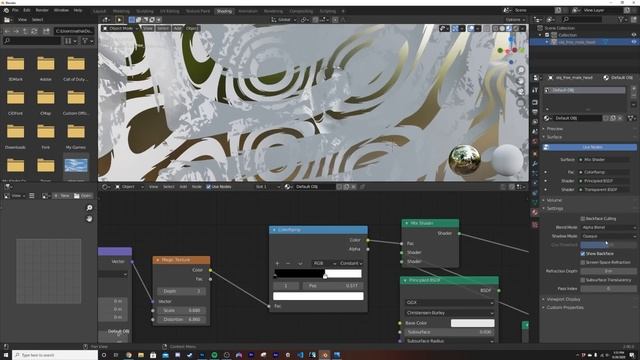Viewport: 640px width, 360px height.
Task: Open the Window menu
Action: tap(61, 10)
